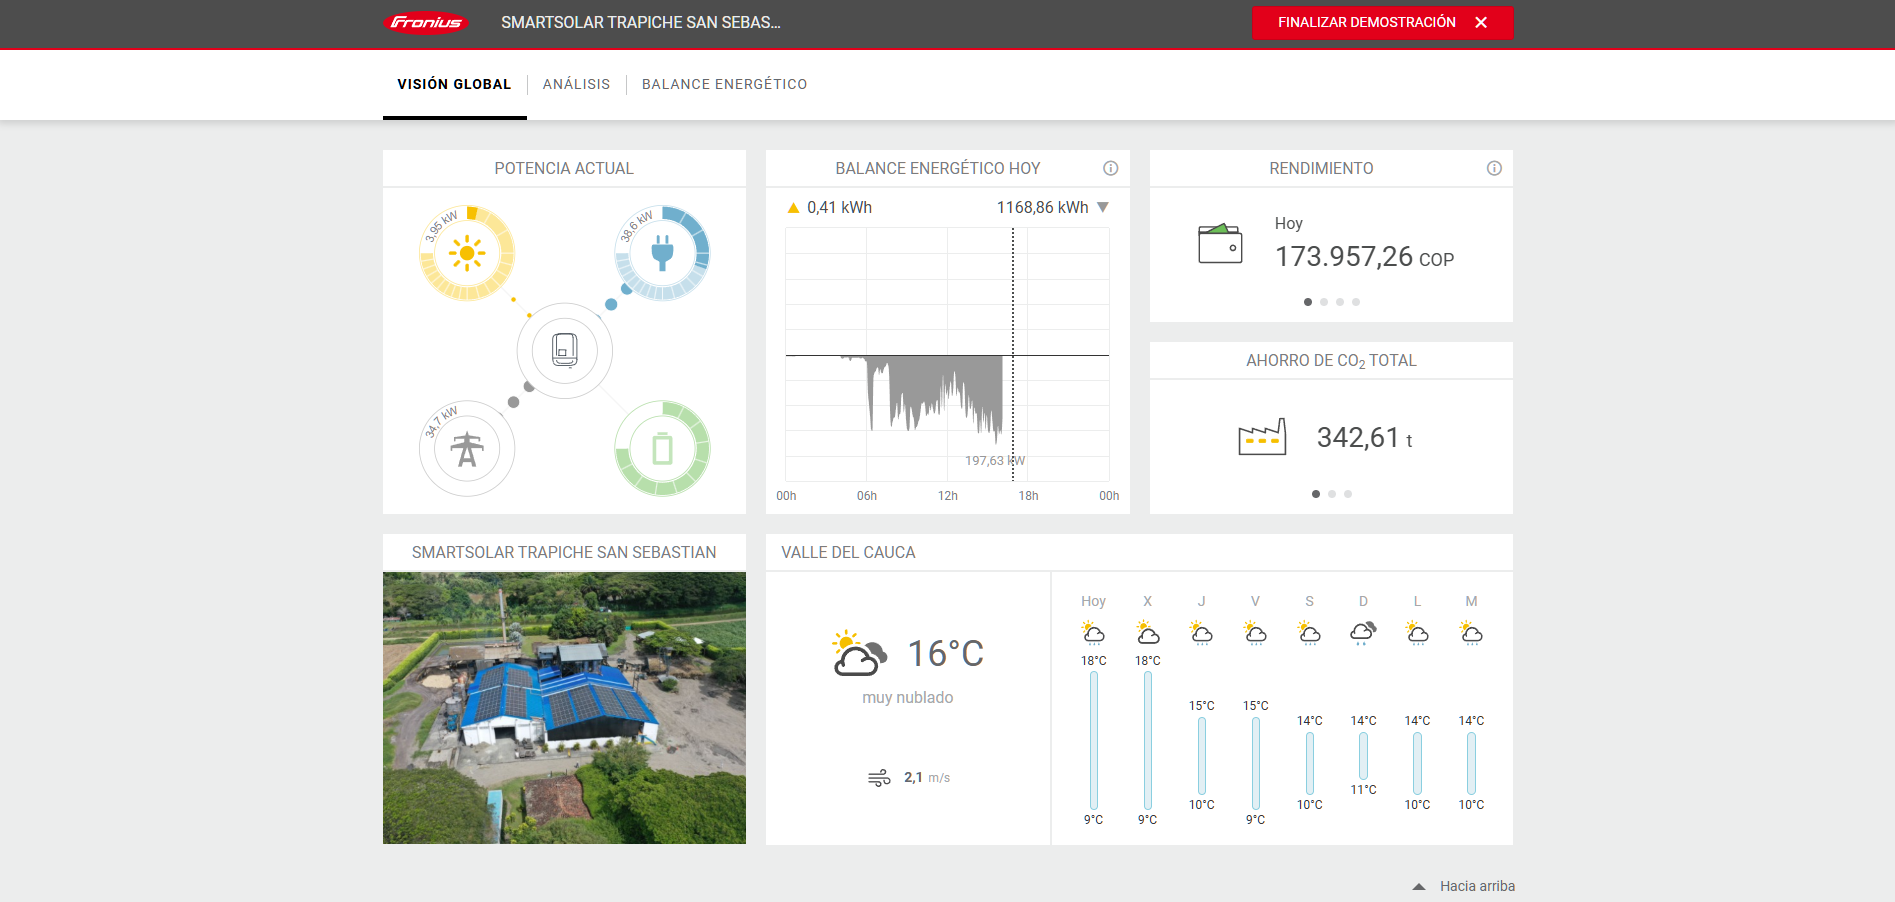Click the power grid pylon icon

point(467,449)
